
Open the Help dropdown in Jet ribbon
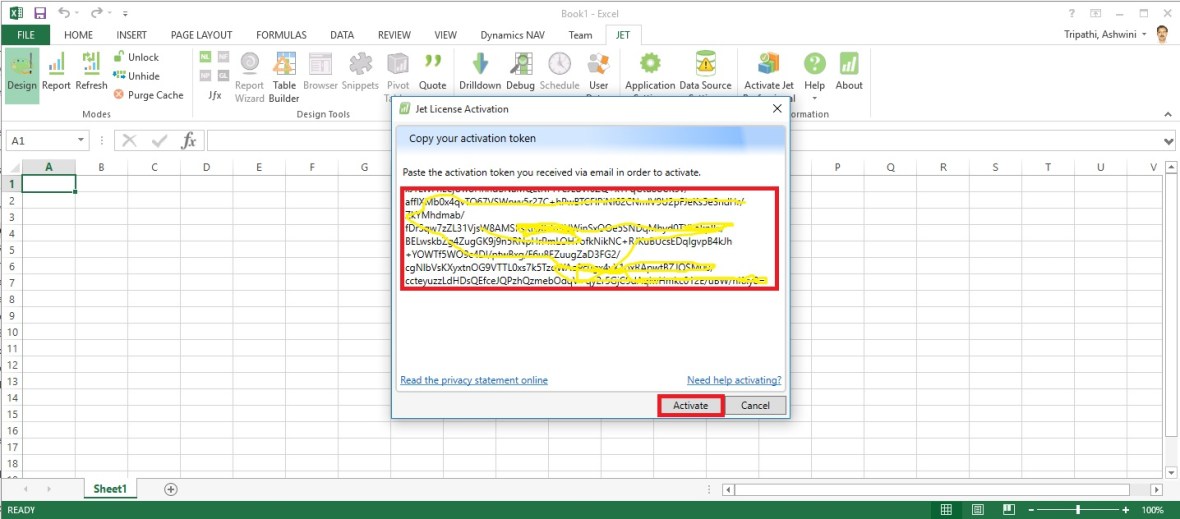coord(815,86)
